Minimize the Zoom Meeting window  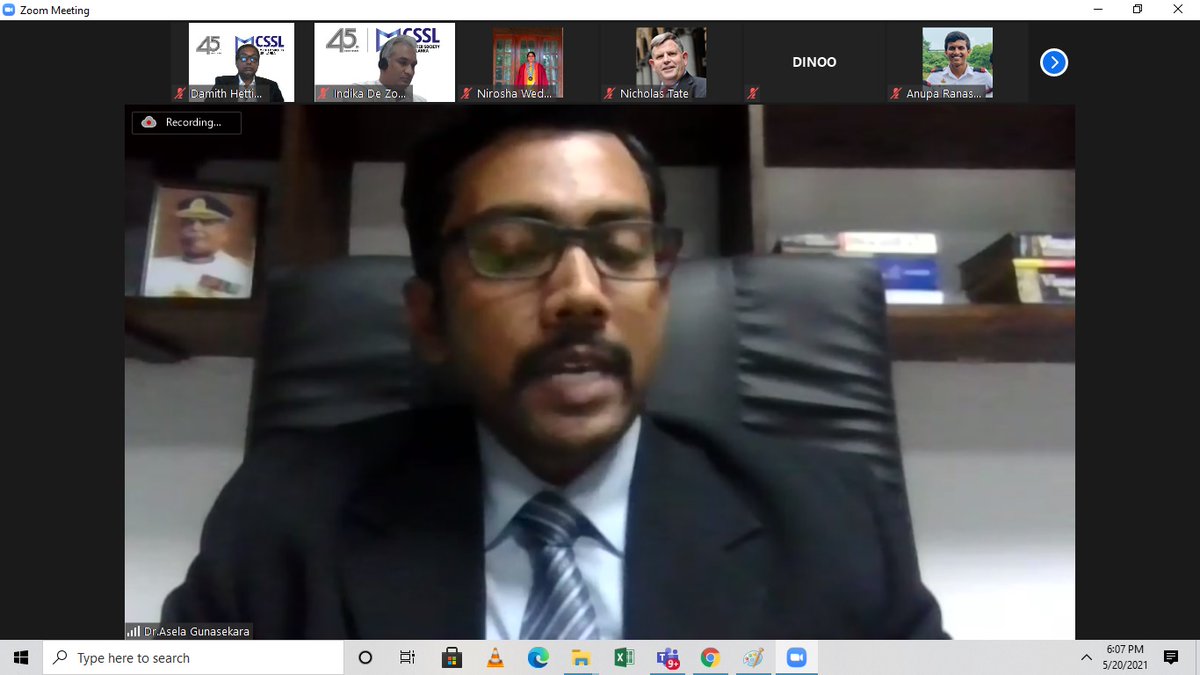pos(1099,10)
